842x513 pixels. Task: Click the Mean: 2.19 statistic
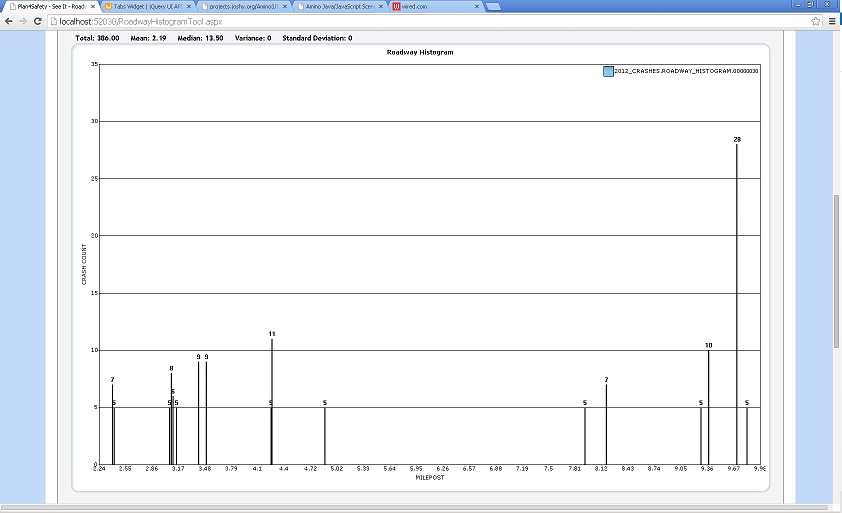[x=148, y=38]
